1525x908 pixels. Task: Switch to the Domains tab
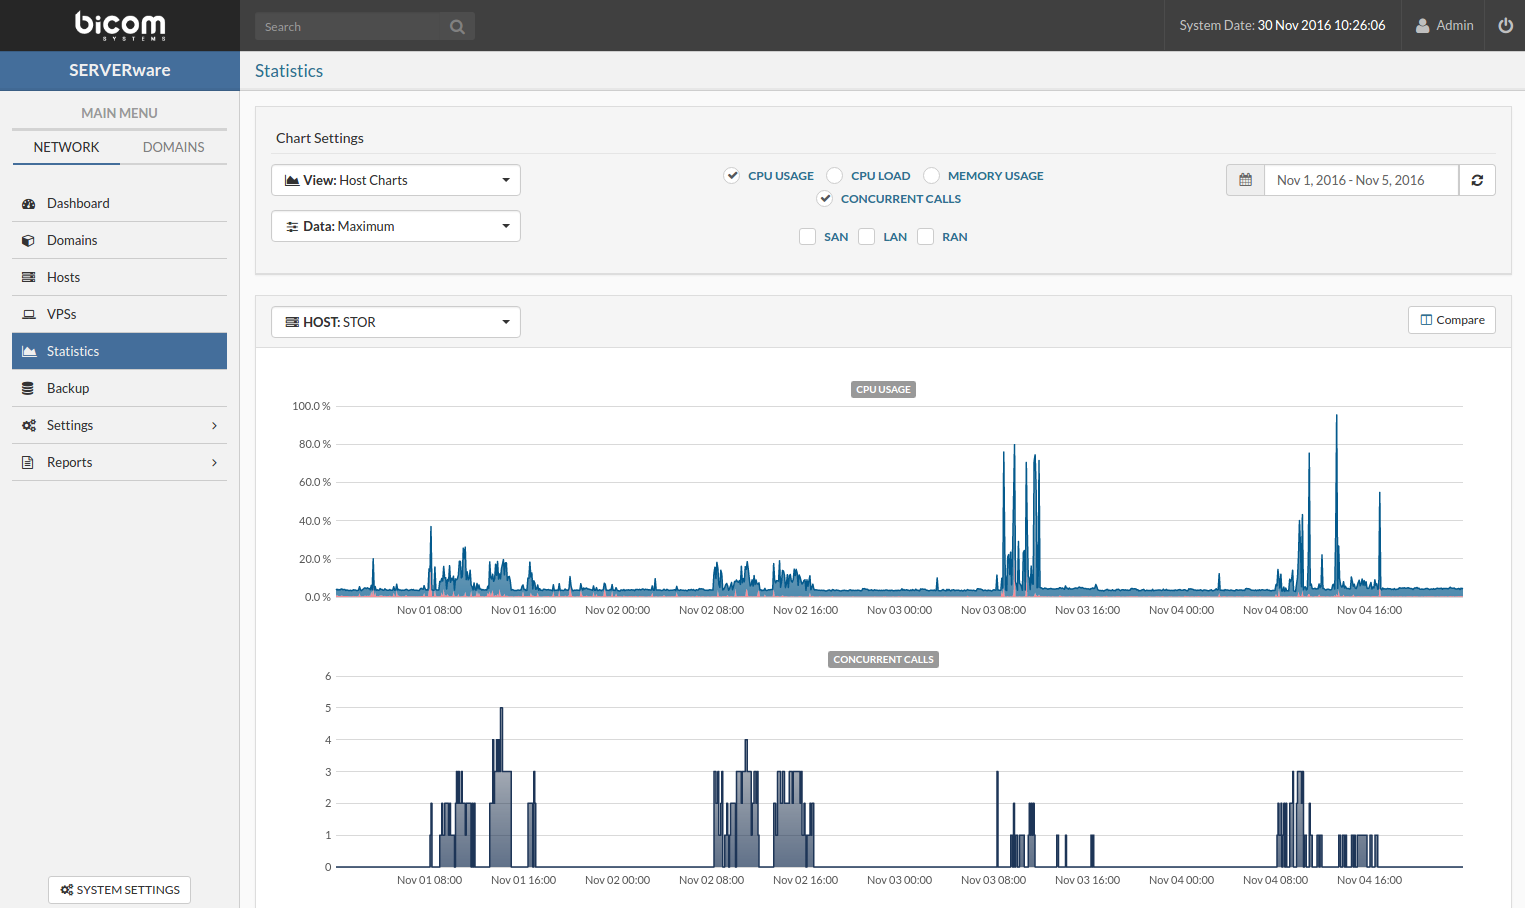click(173, 147)
